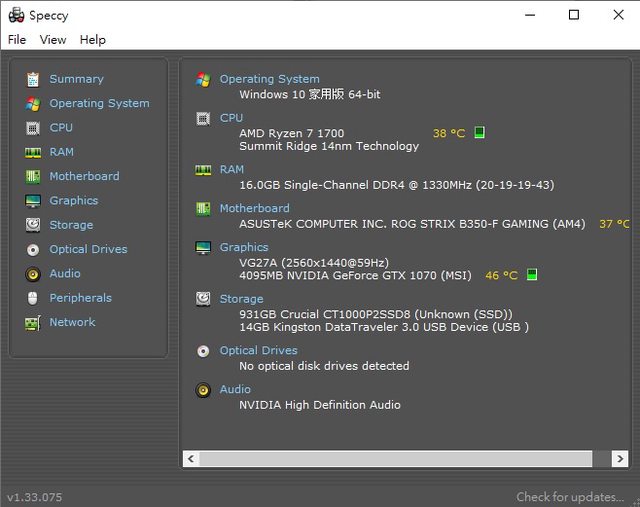Screen dimensions: 640x507
Task: Click the Peripherals mouse icon in sidebar
Action: 33,298
